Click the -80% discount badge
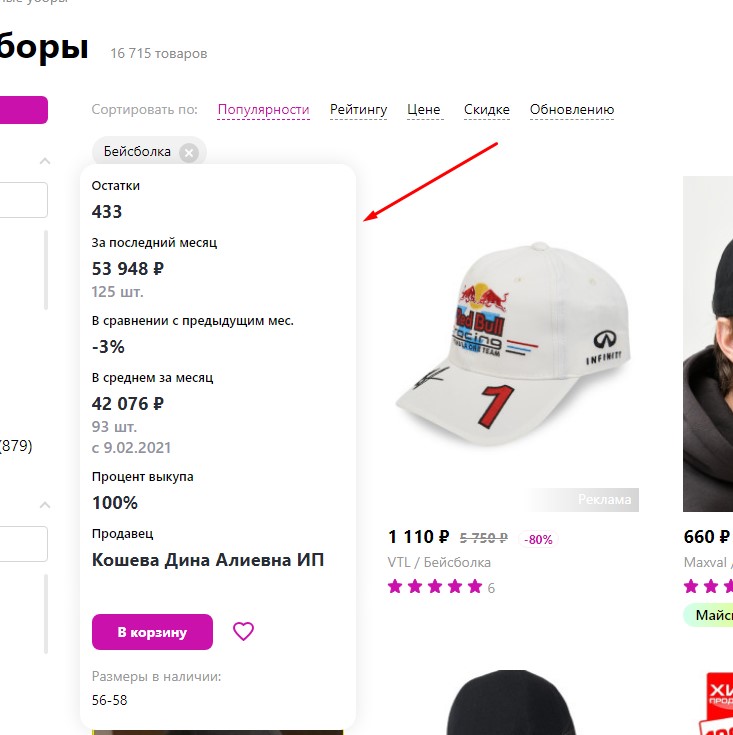Image resolution: width=733 pixels, height=735 pixels. (x=539, y=539)
